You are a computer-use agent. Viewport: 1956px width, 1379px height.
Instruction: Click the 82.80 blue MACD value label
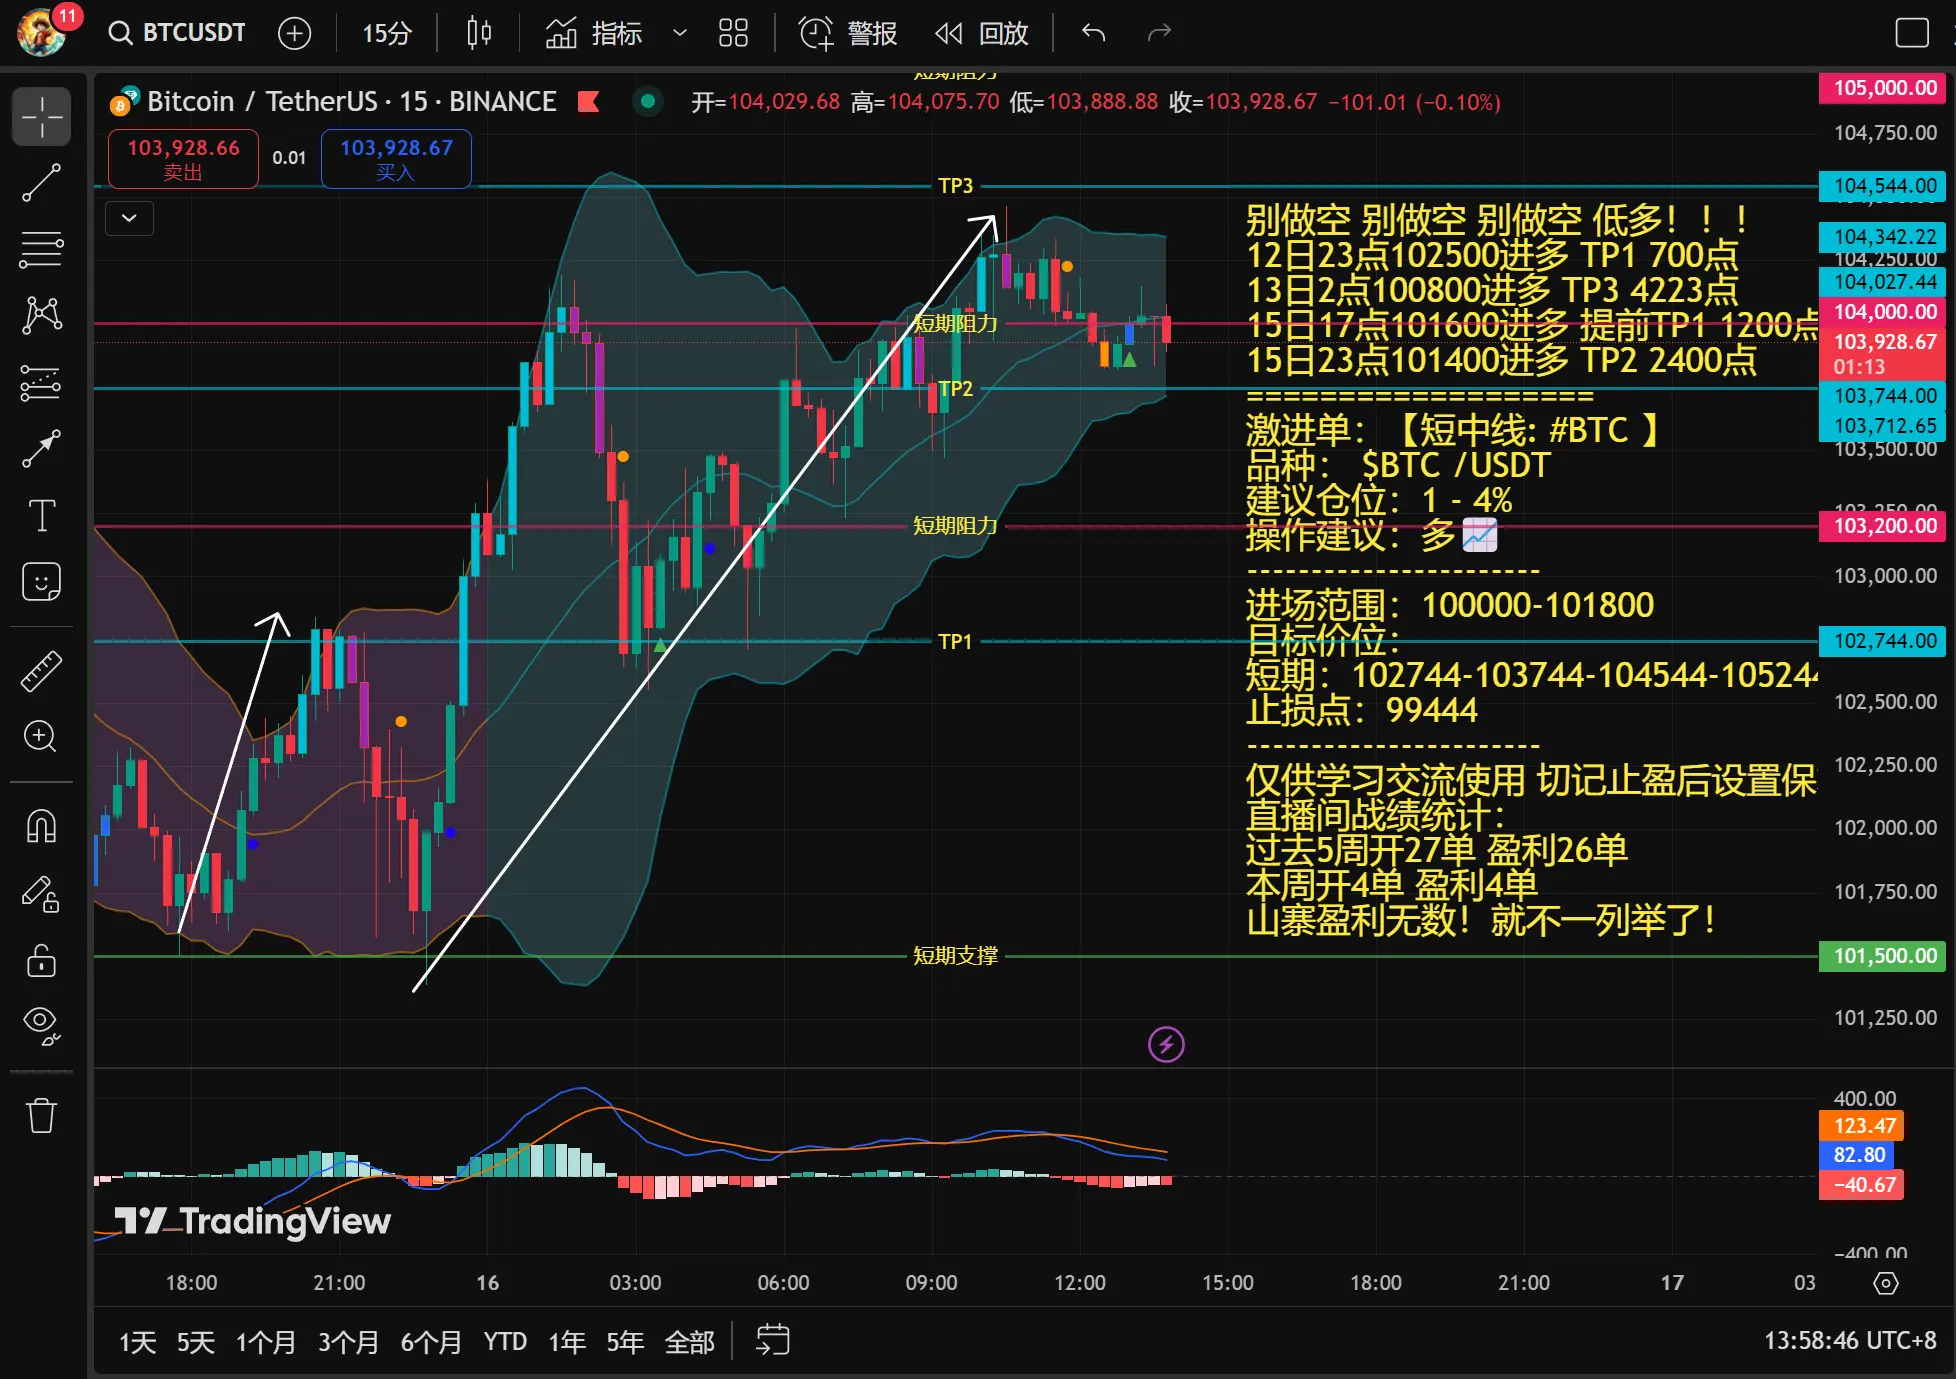[x=1858, y=1155]
